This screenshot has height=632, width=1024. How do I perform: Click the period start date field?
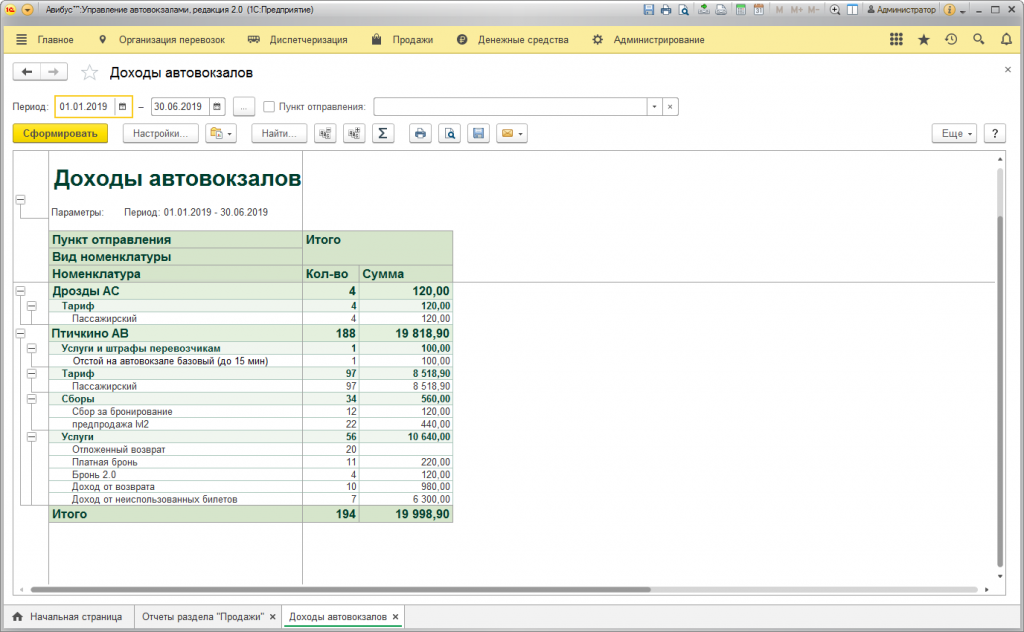tap(86, 106)
